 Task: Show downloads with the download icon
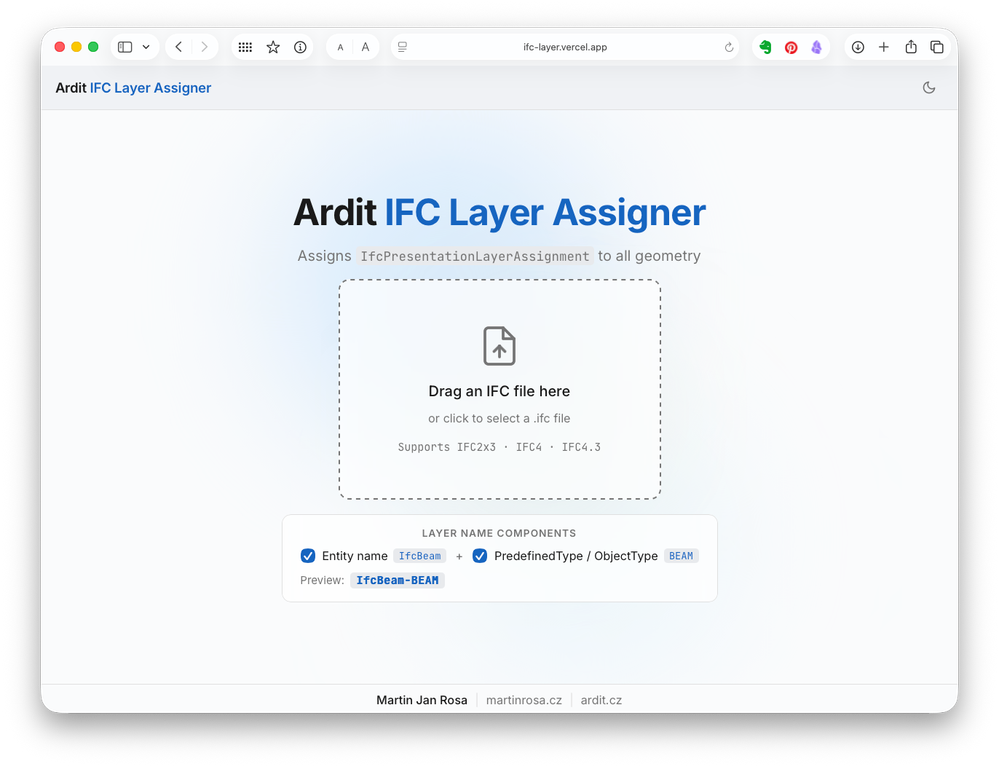point(858,47)
